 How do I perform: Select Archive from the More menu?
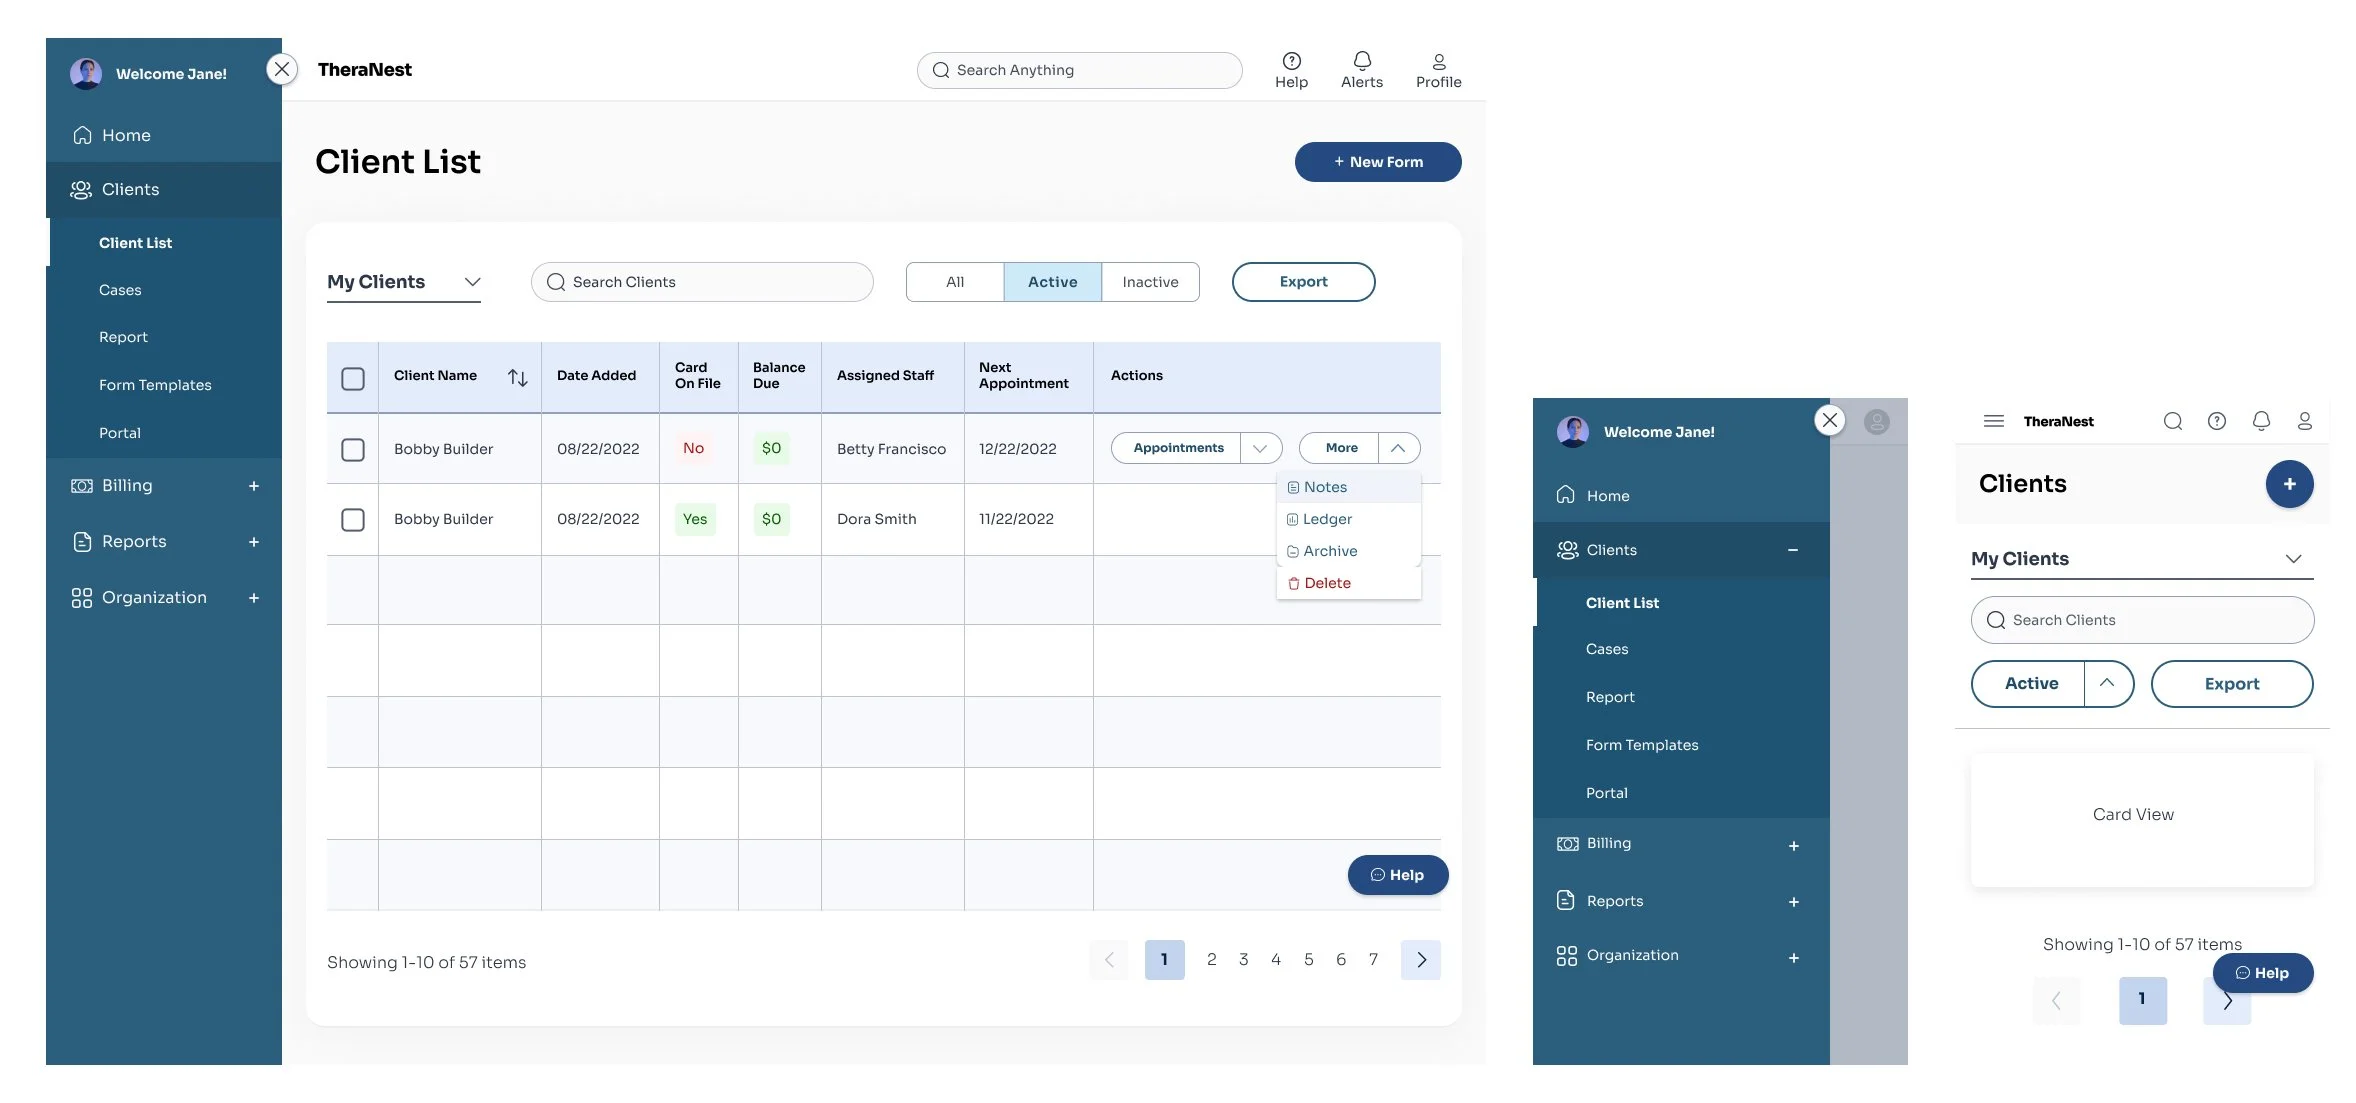click(x=1329, y=551)
